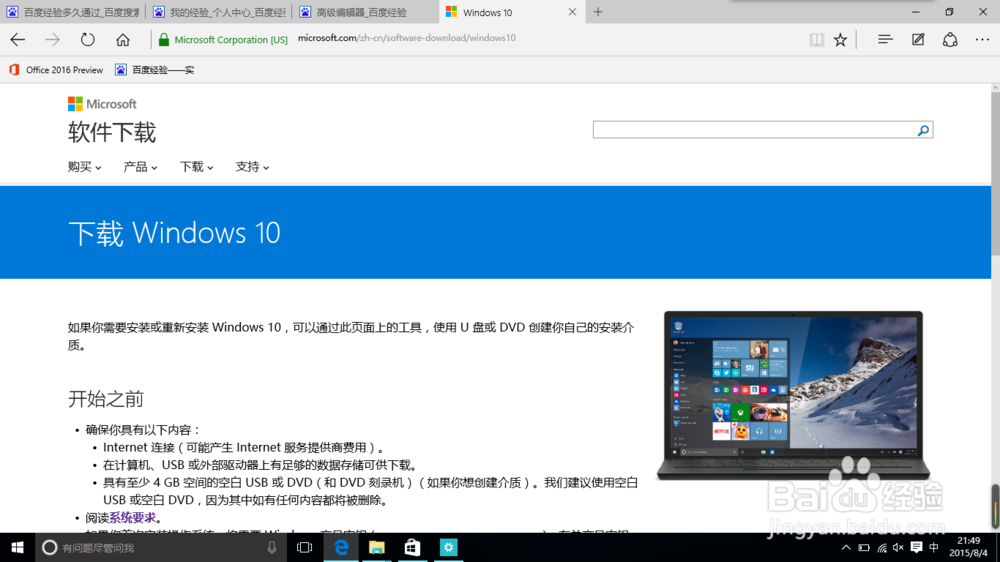Viewport: 1000px width, 562px height.
Task: Go back to the previous page
Action: (x=18, y=40)
